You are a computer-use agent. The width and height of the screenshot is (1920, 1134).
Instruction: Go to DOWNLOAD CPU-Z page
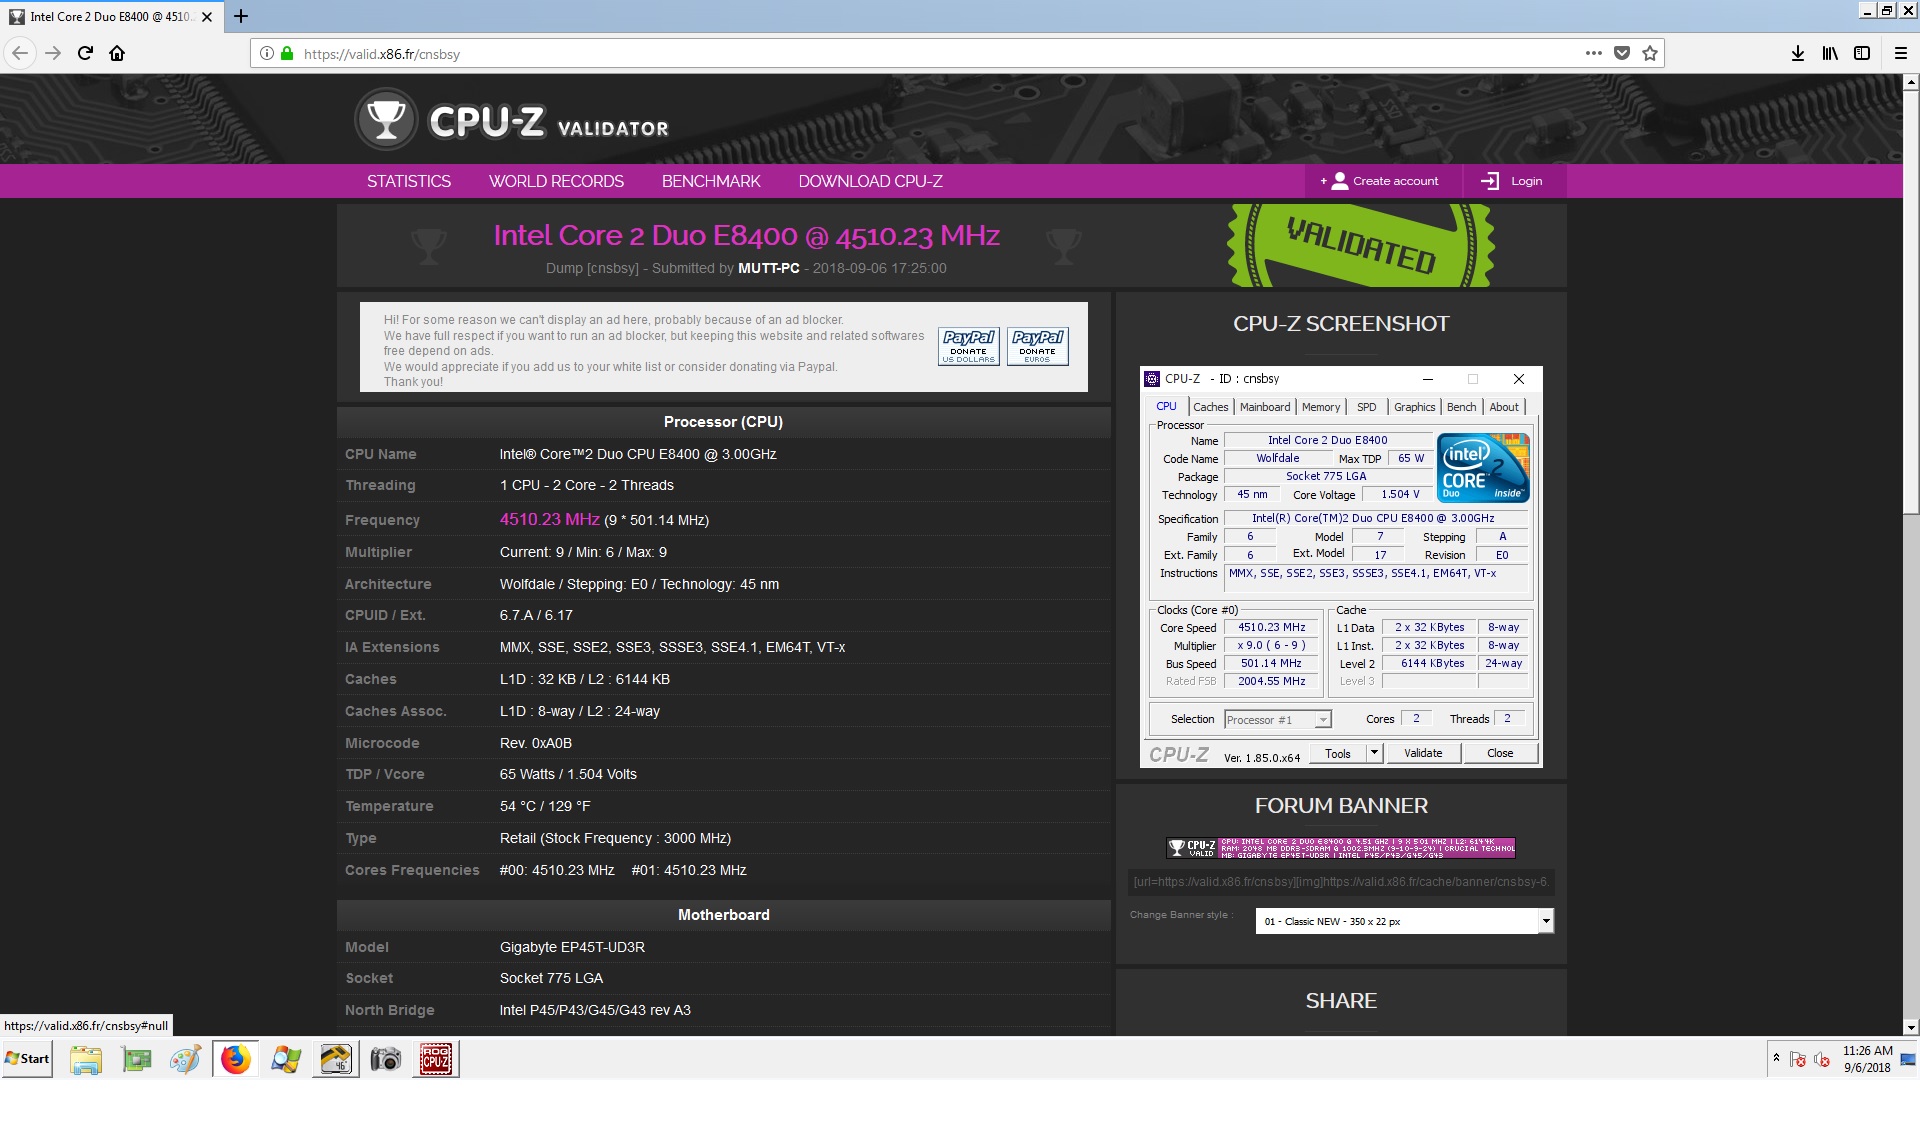point(870,181)
